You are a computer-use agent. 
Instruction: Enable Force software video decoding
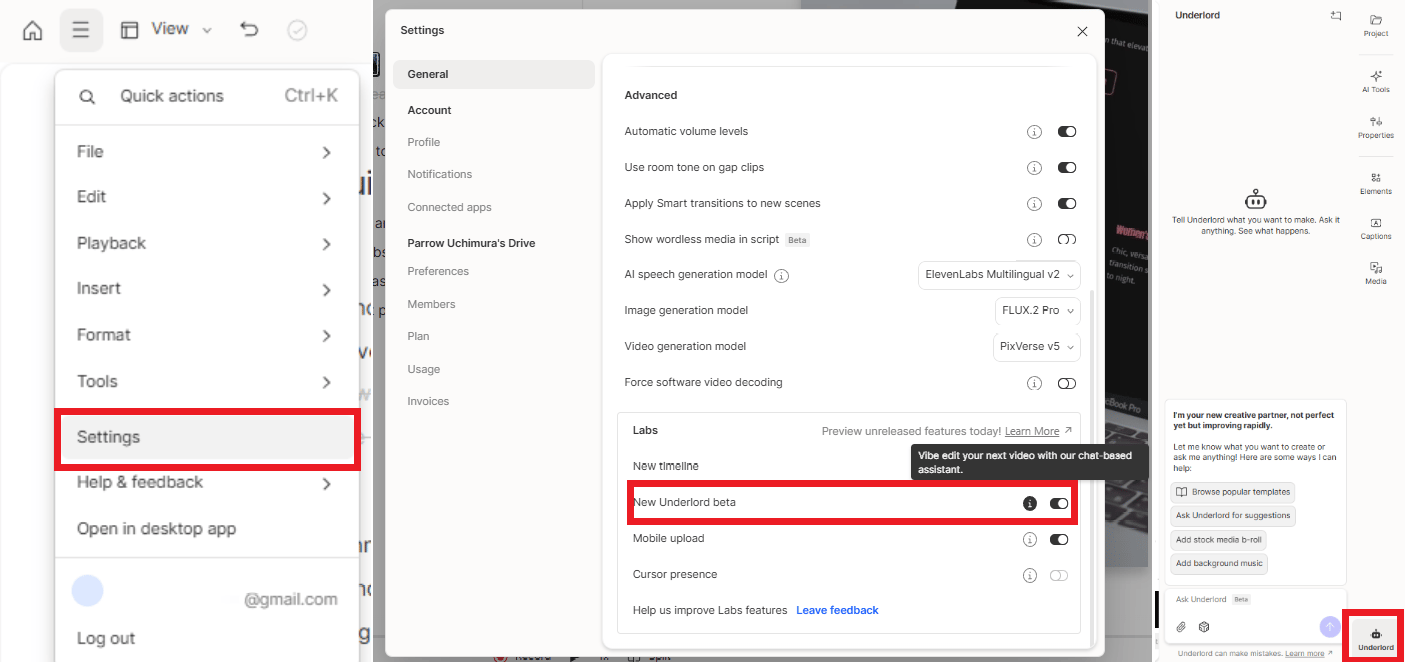click(1067, 383)
